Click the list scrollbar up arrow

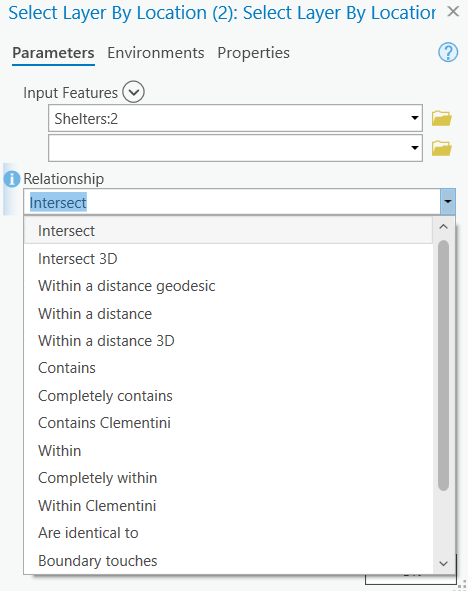[444, 227]
